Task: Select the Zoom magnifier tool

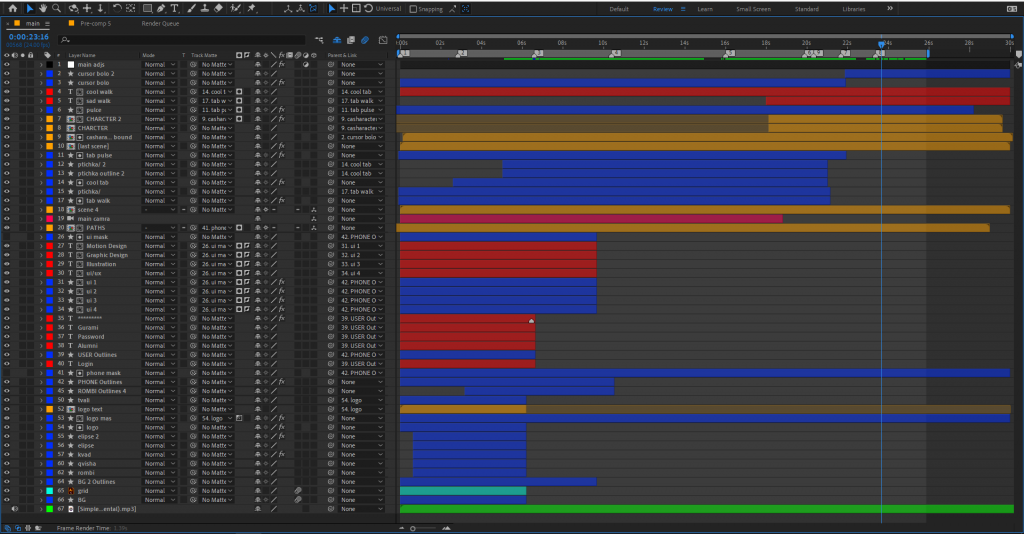Action: (57, 8)
